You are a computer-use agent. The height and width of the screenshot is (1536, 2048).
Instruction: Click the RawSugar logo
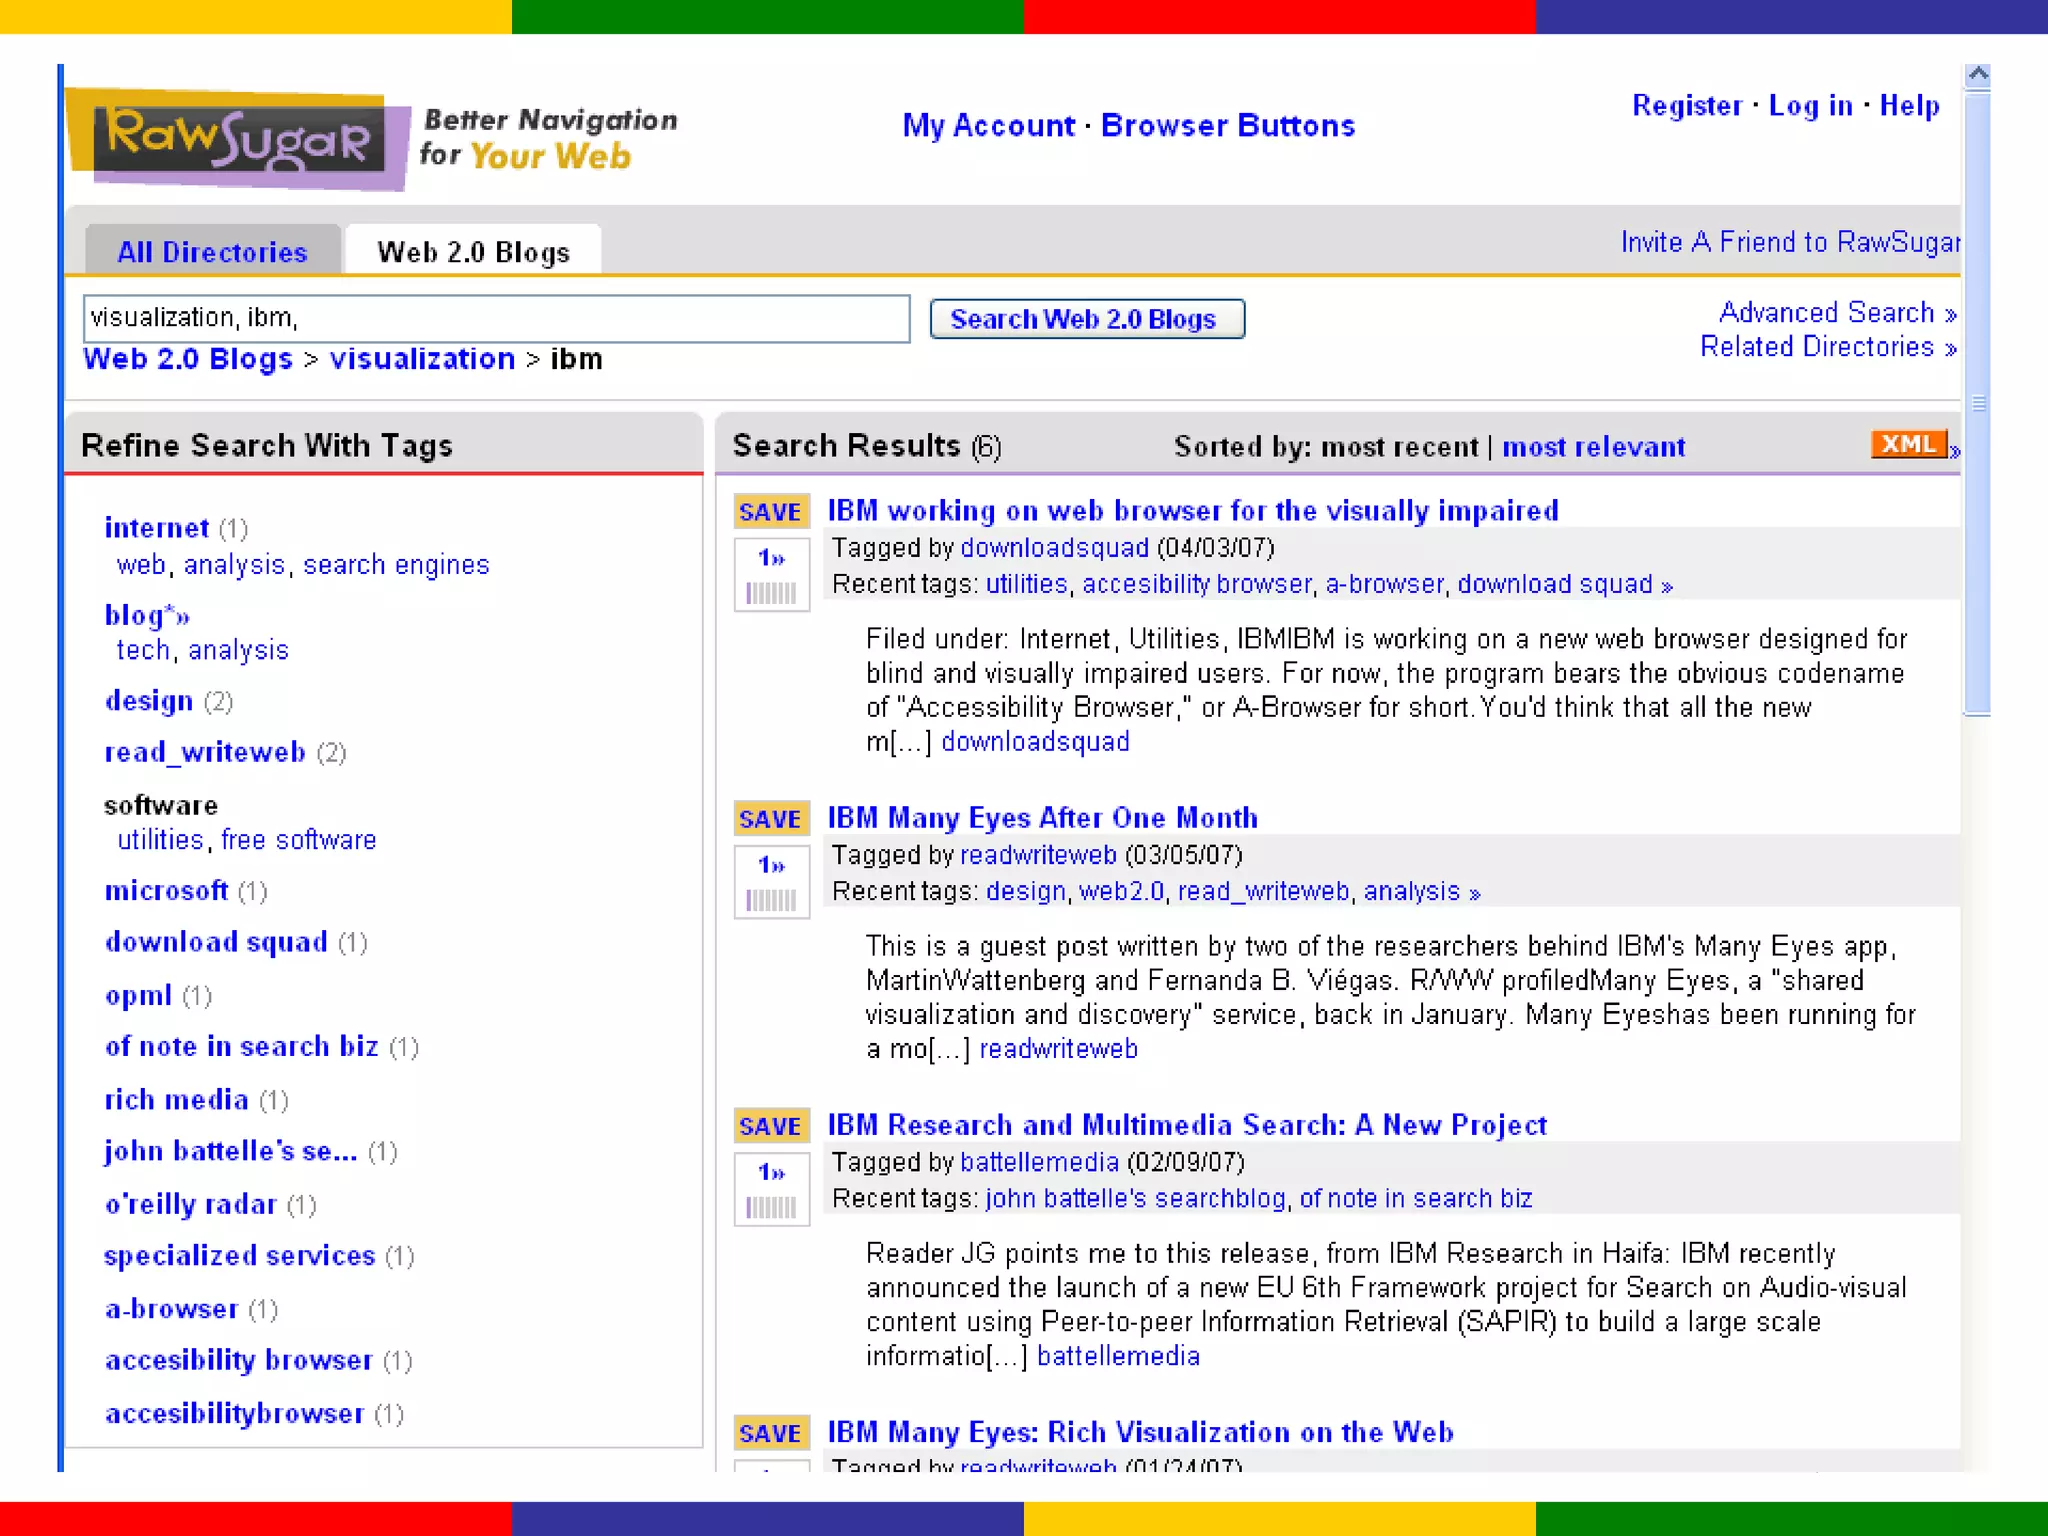238,139
